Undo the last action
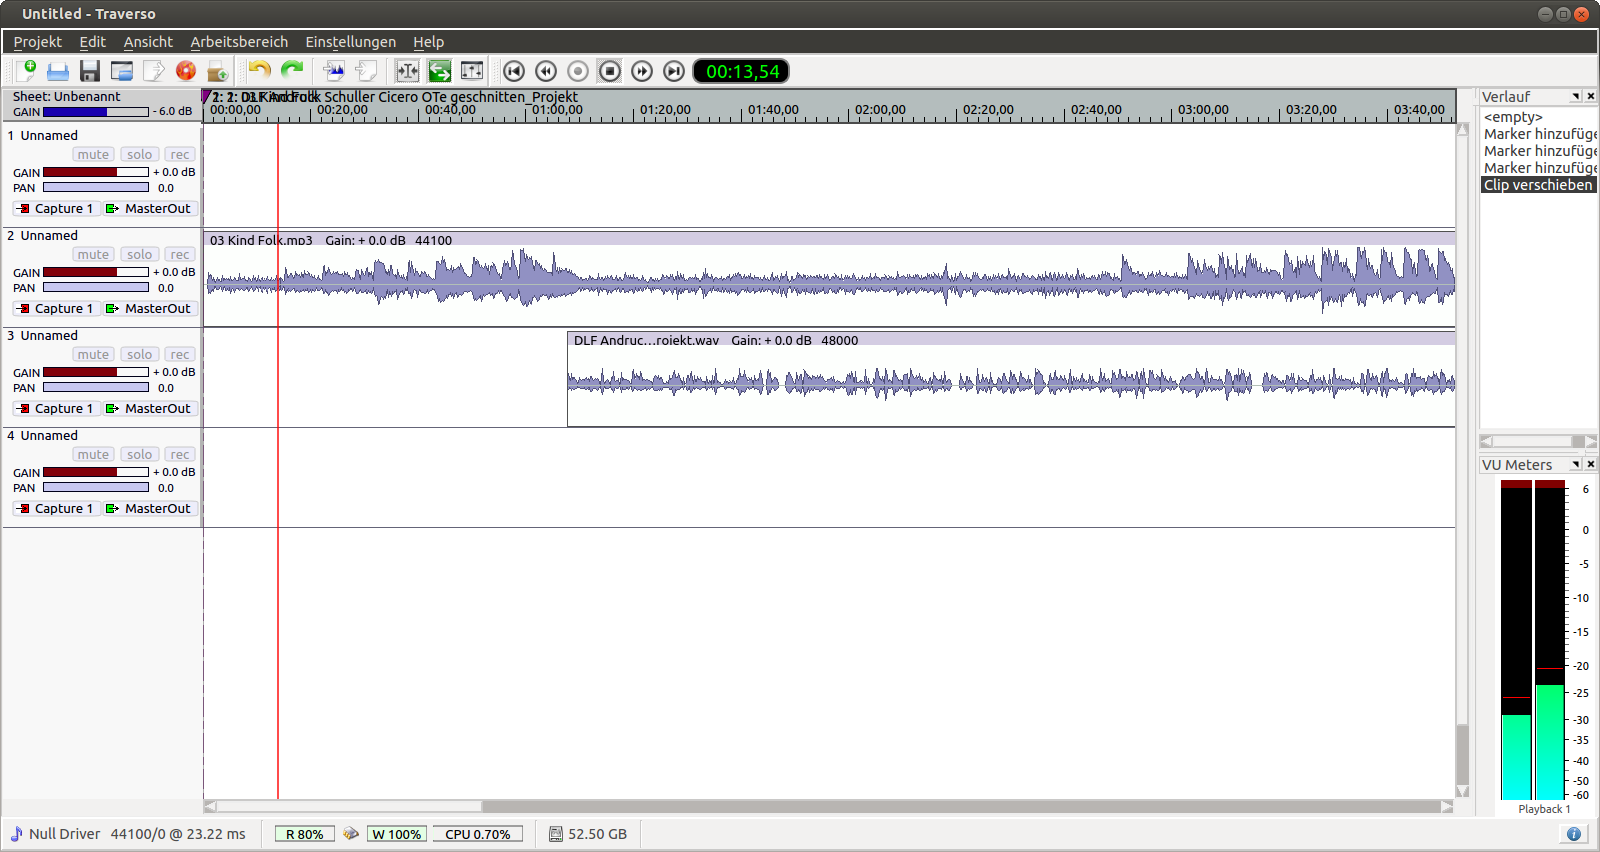The image size is (1600, 852). pos(260,71)
